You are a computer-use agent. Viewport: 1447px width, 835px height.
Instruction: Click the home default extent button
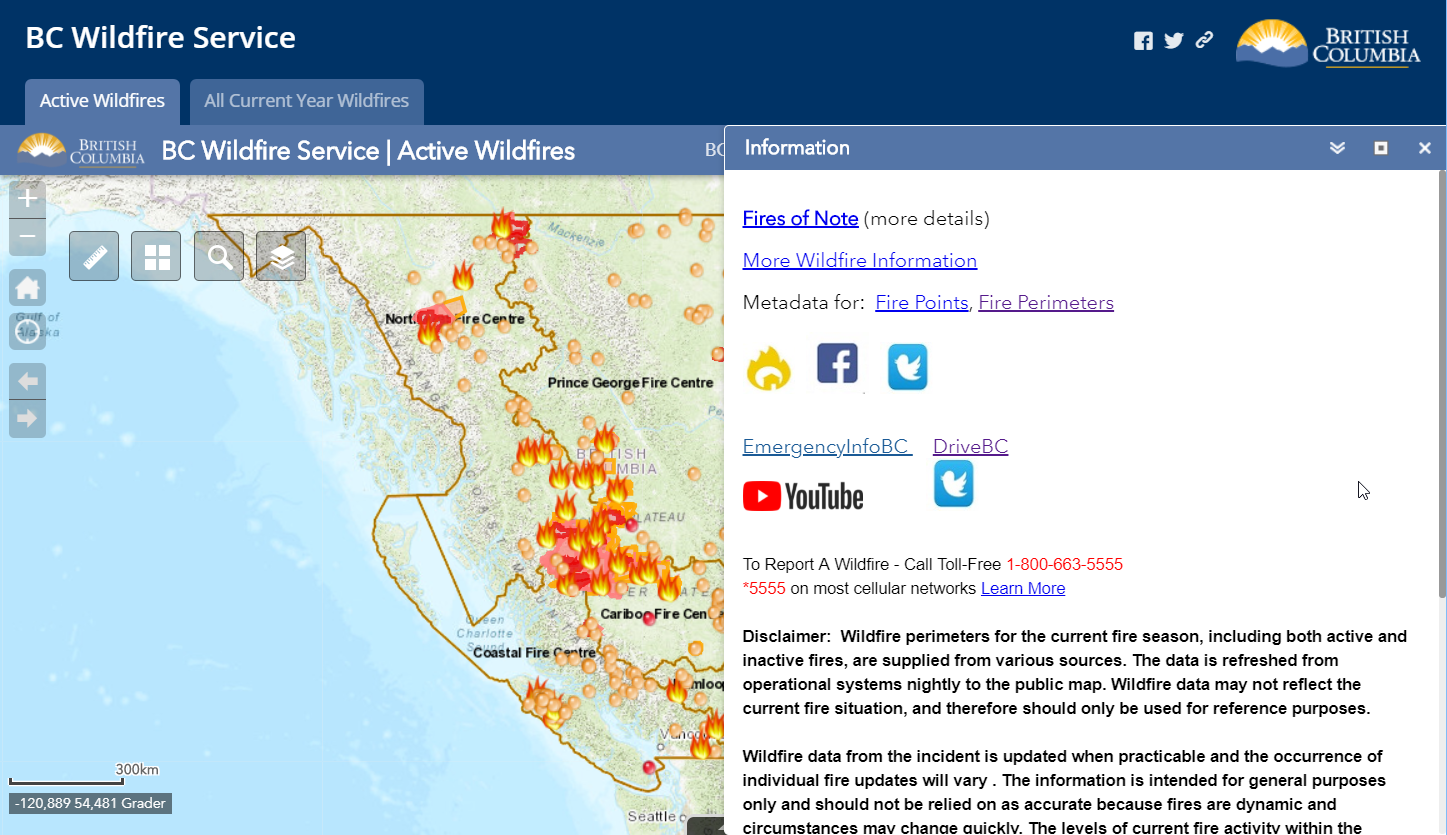(27, 288)
